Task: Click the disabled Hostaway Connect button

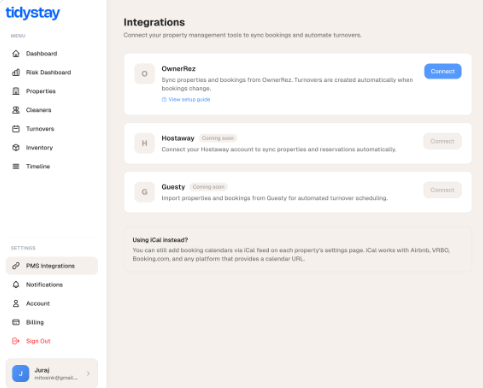Action: 442,141
